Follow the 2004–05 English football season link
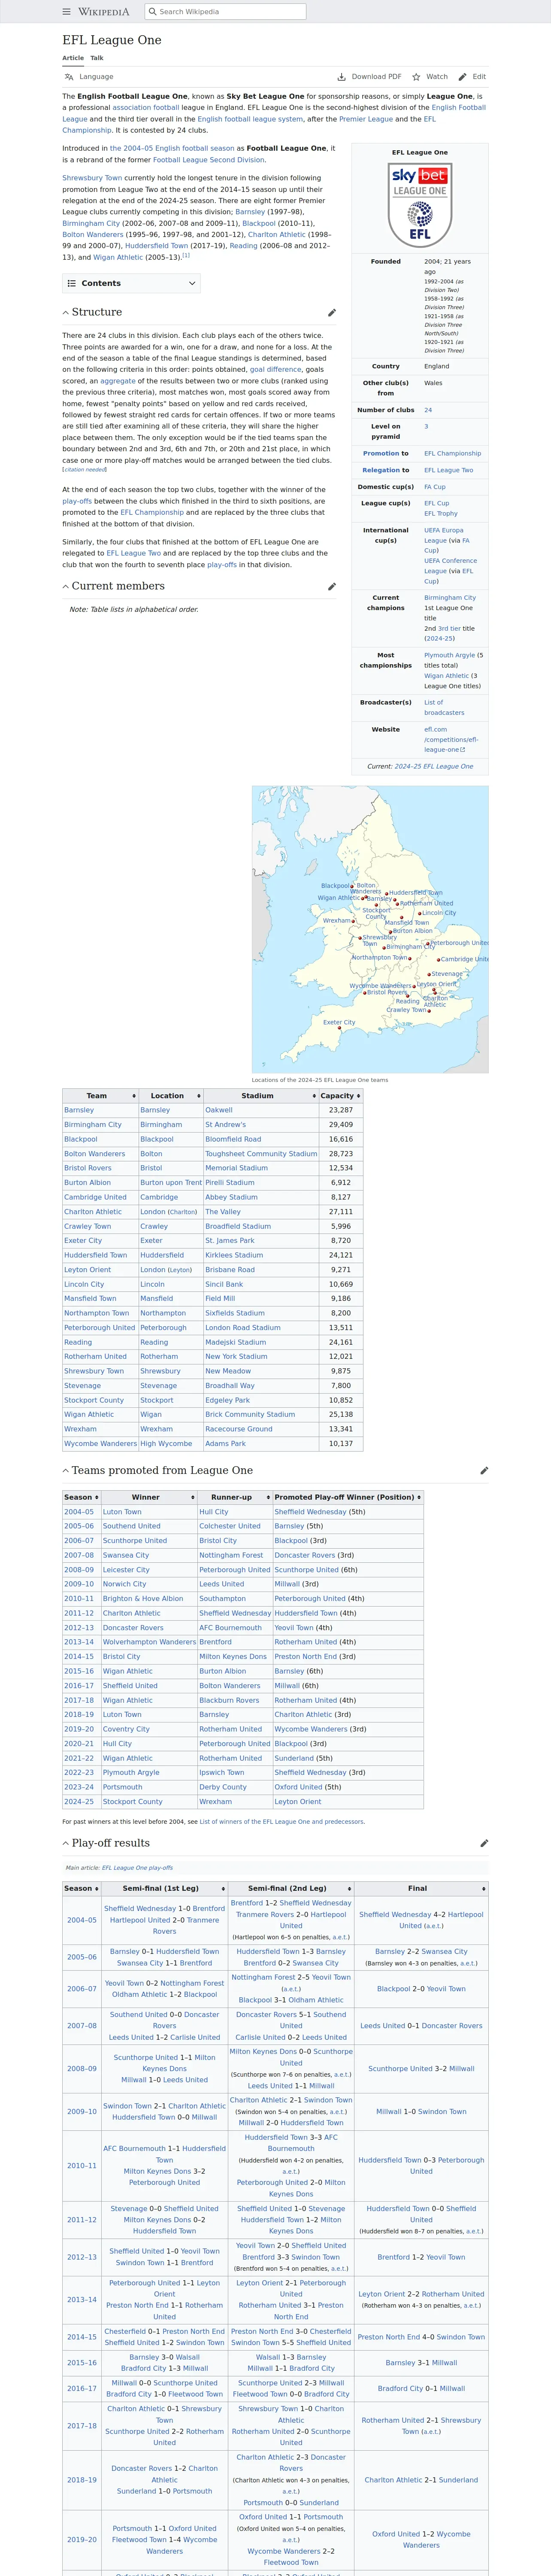Viewport: 551px width, 2576px height. (172, 148)
